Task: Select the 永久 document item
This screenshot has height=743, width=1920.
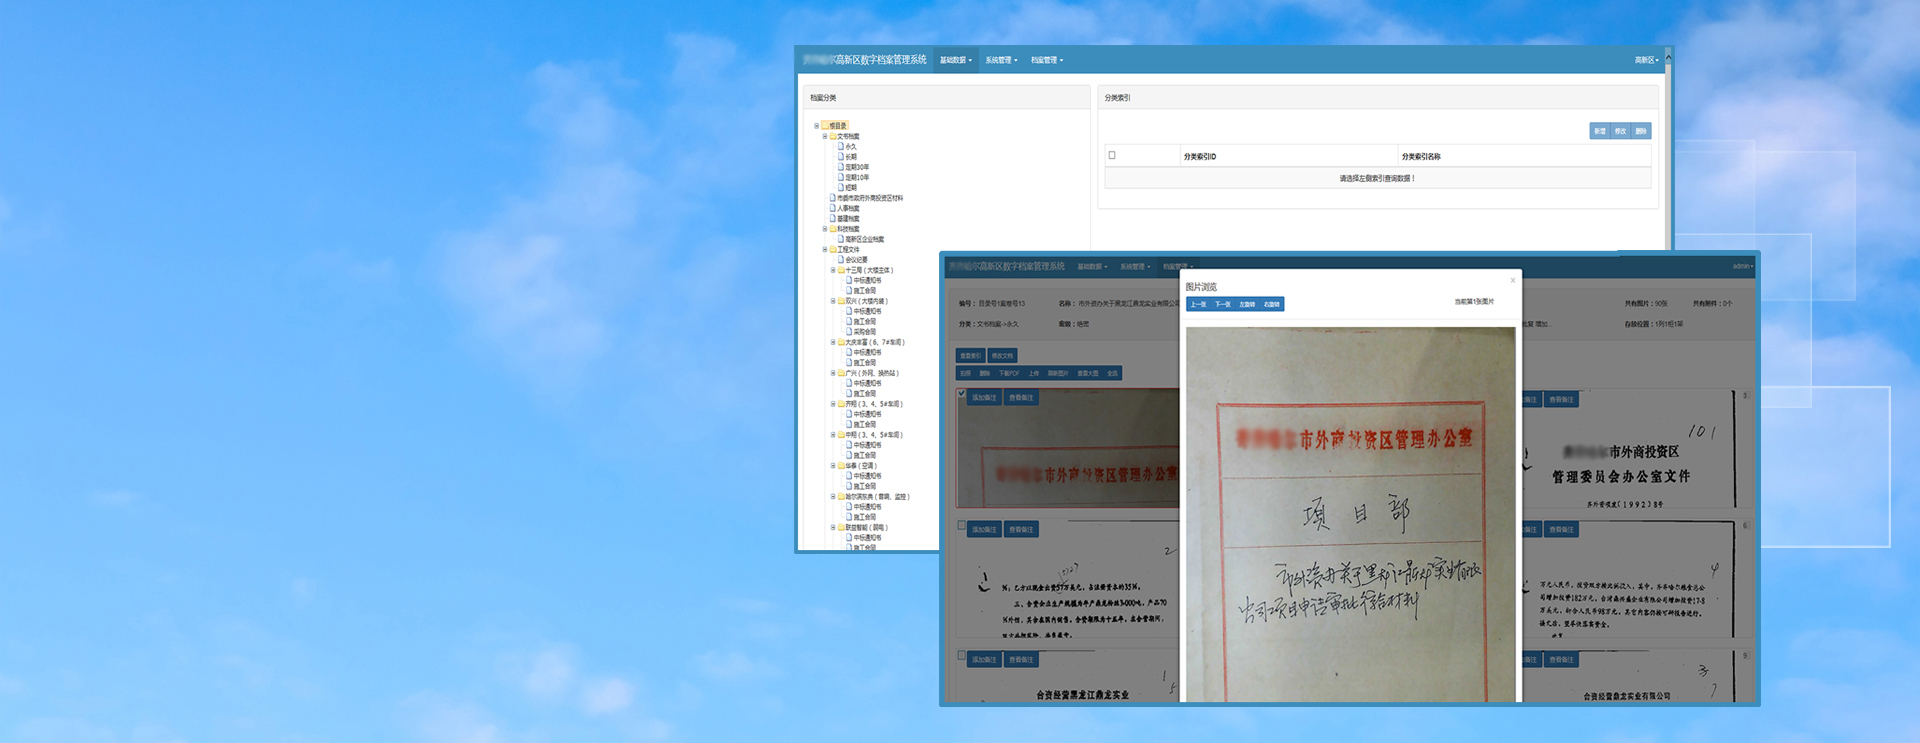Action: click(847, 146)
